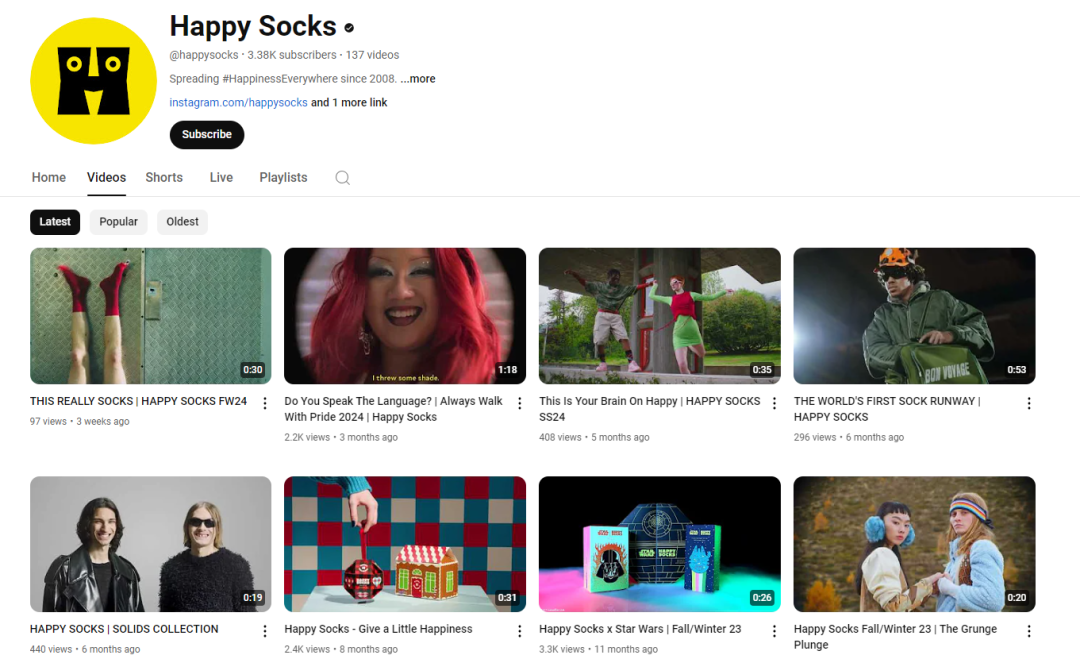This screenshot has width=1080, height=655.
Task: Open options menu for THIS REALLY SOCKS video
Action: tap(264, 404)
